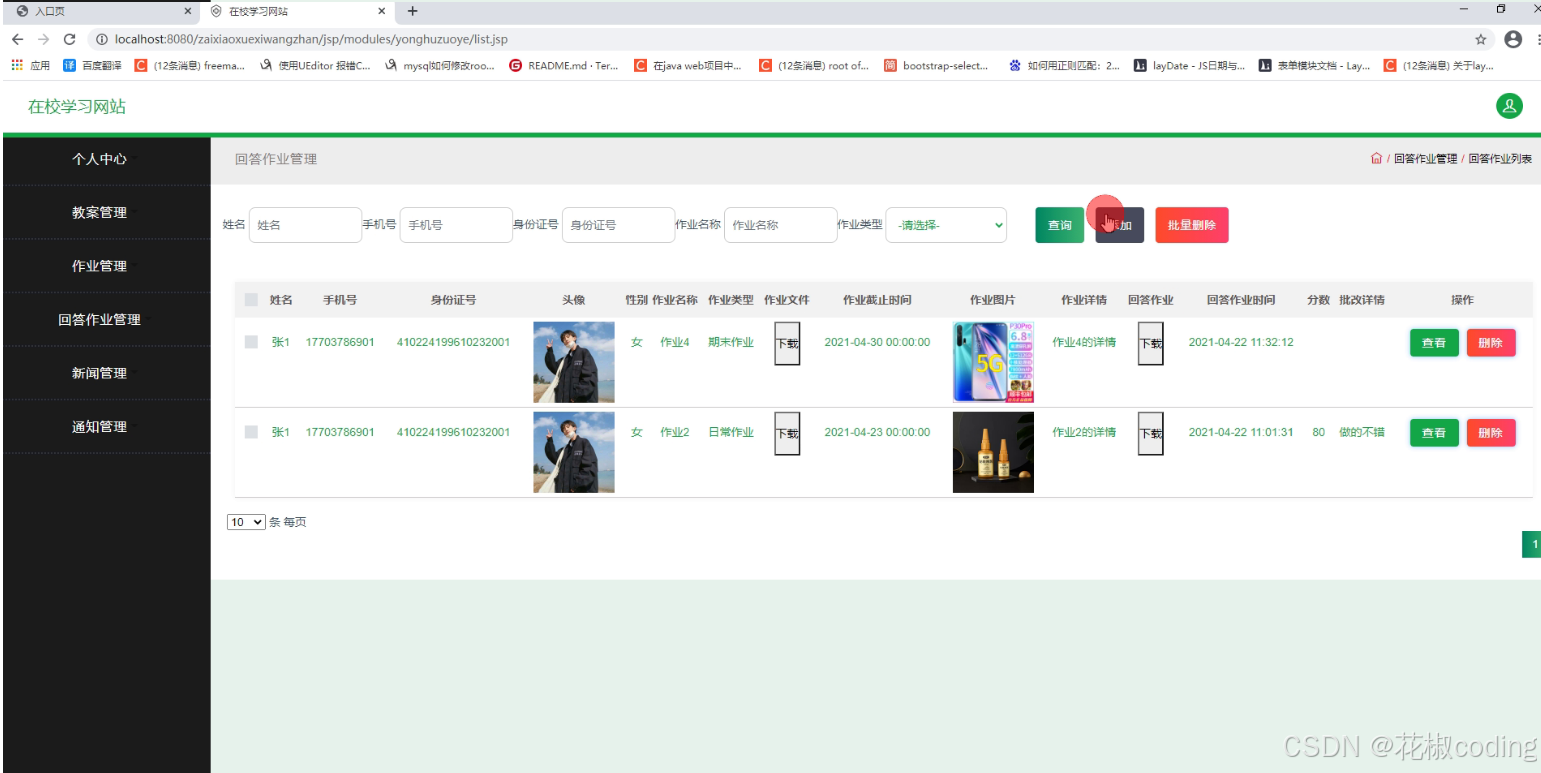Image resolution: width=1541 pixels, height=773 pixels.
Task: Click 删除 for 作业4 row
Action: [x=1491, y=343]
